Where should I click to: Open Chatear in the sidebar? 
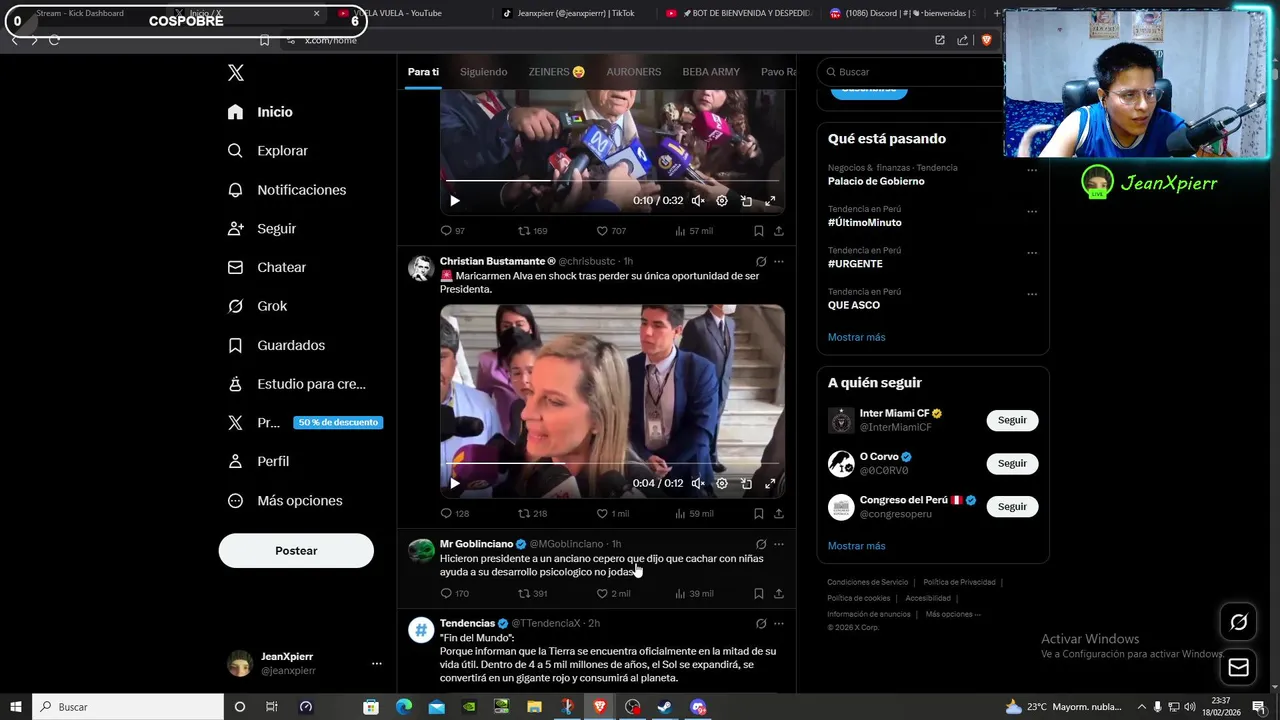267,268
